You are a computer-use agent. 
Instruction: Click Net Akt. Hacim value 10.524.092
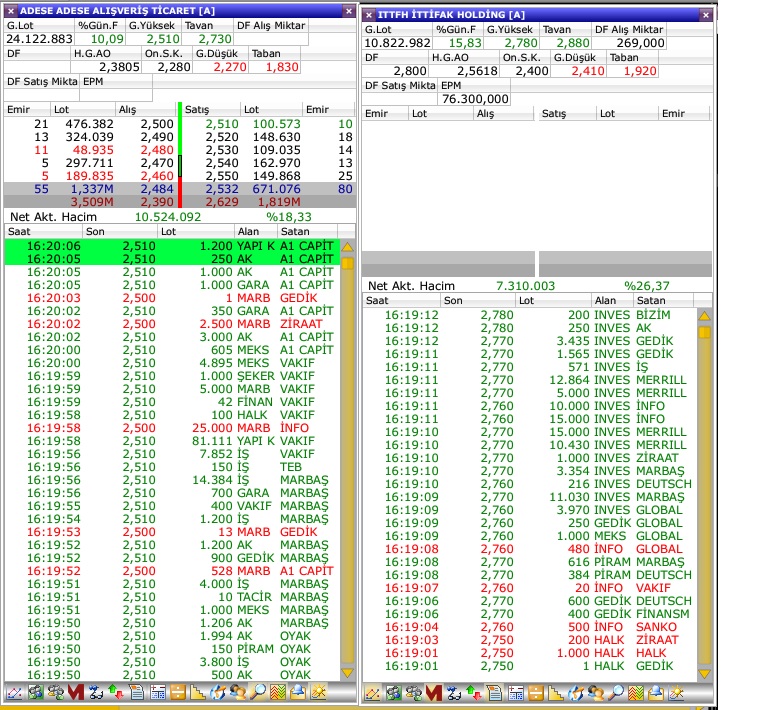[168, 217]
